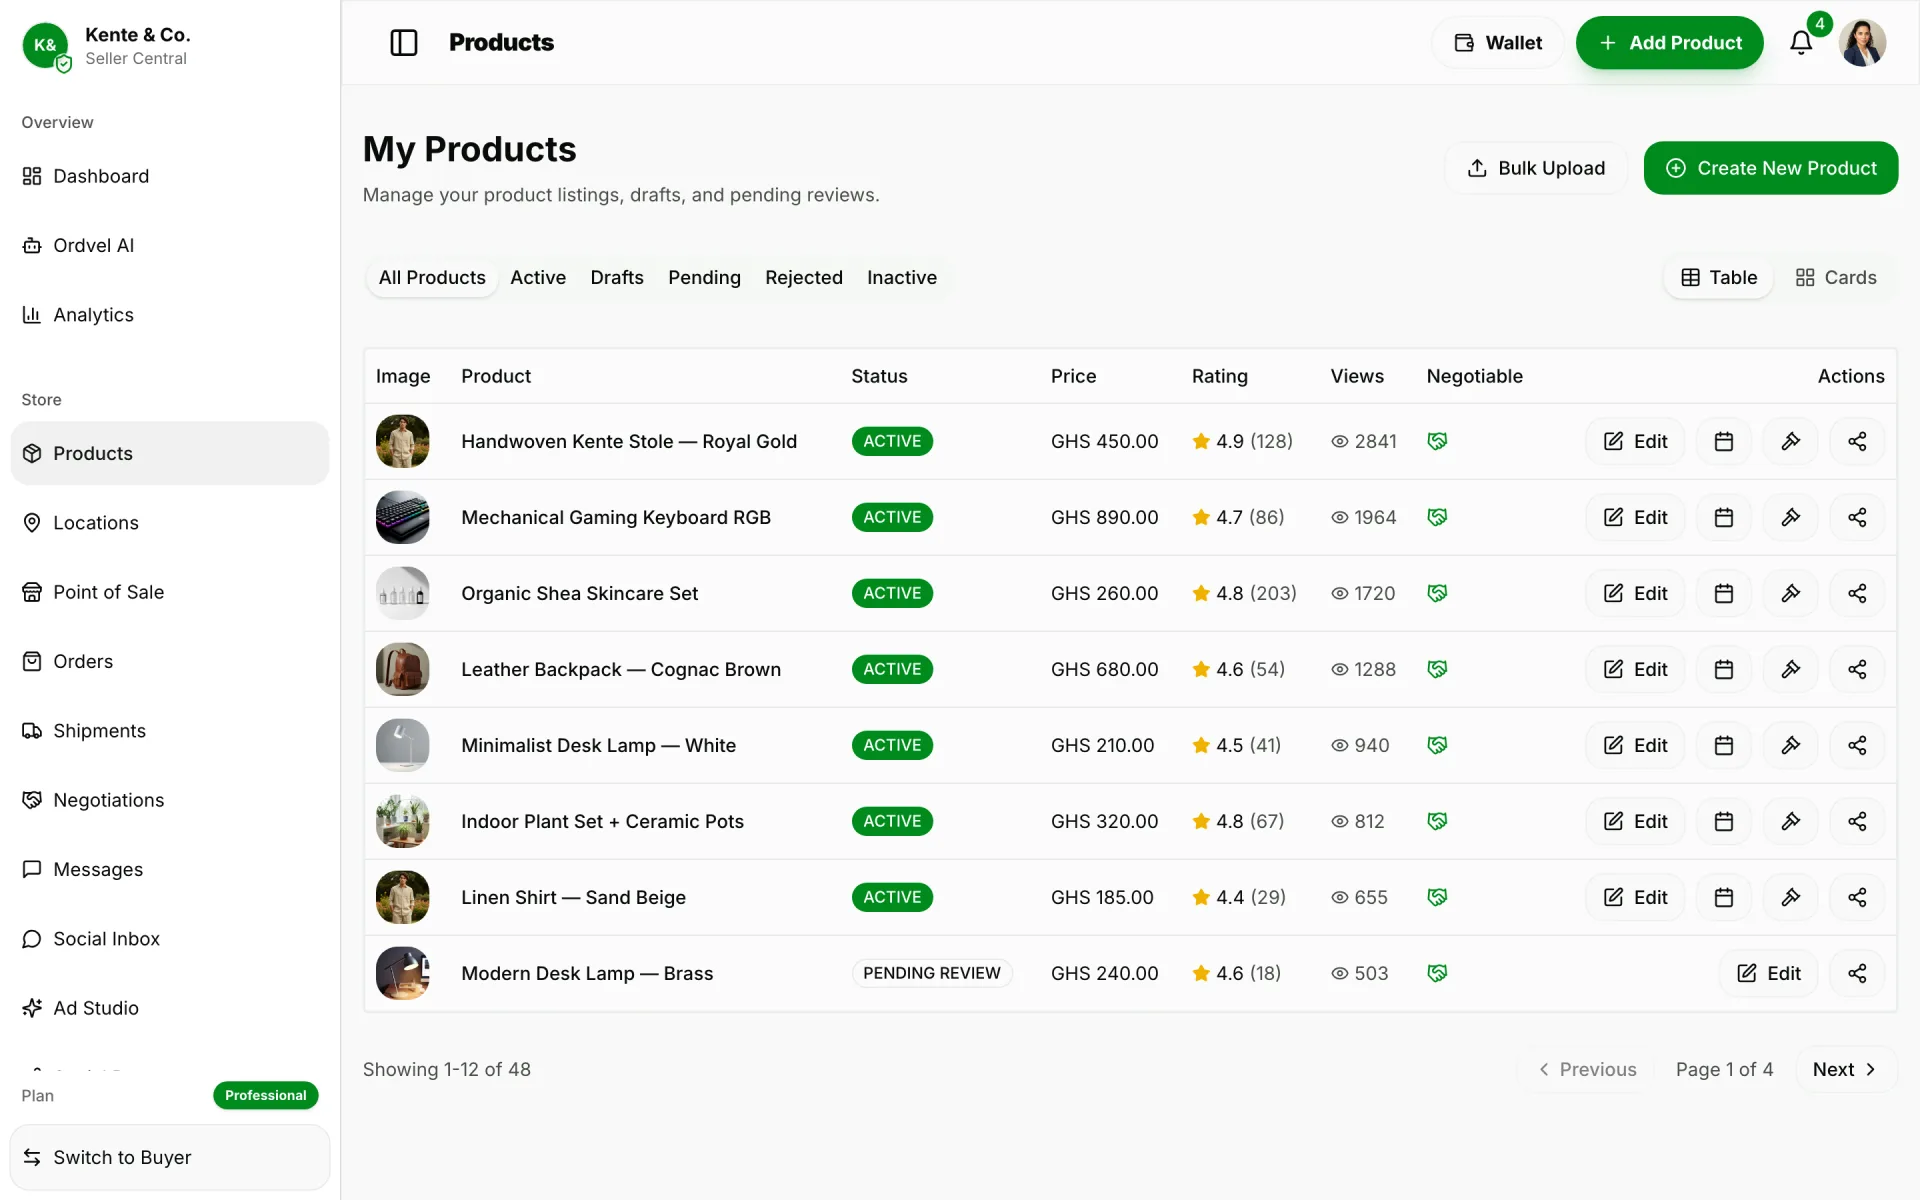The height and width of the screenshot is (1200, 1920).
Task: Open calendar for Indoor Plant Set
Action: point(1724,821)
